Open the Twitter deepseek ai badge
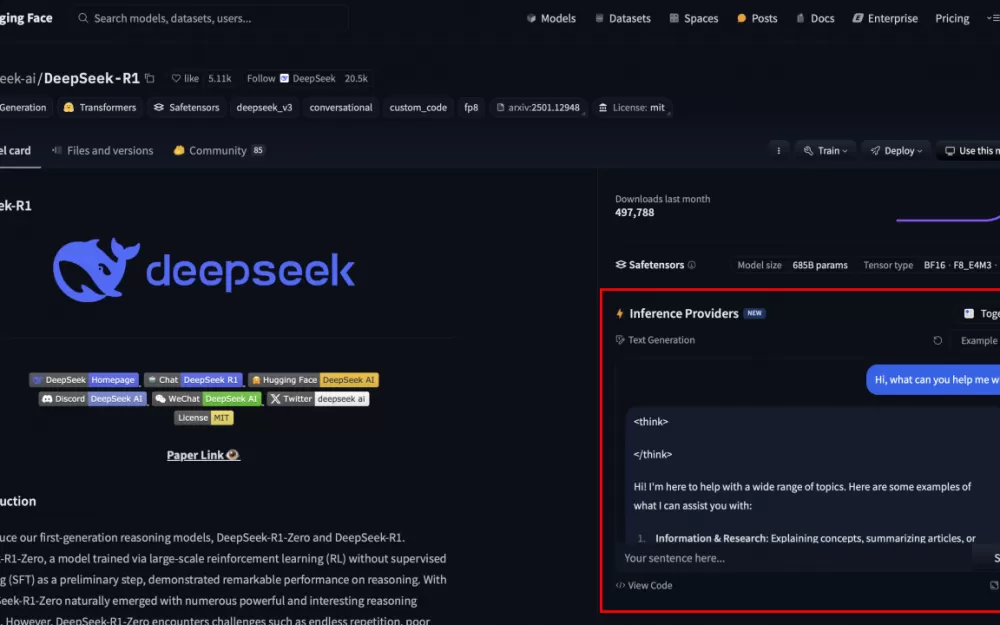The height and width of the screenshot is (625, 1000). click(x=318, y=399)
